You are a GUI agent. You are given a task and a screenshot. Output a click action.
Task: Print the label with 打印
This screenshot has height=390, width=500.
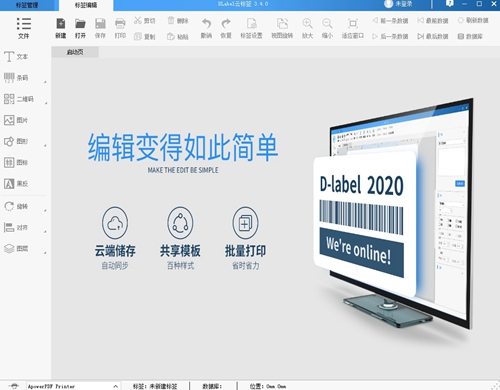120,28
